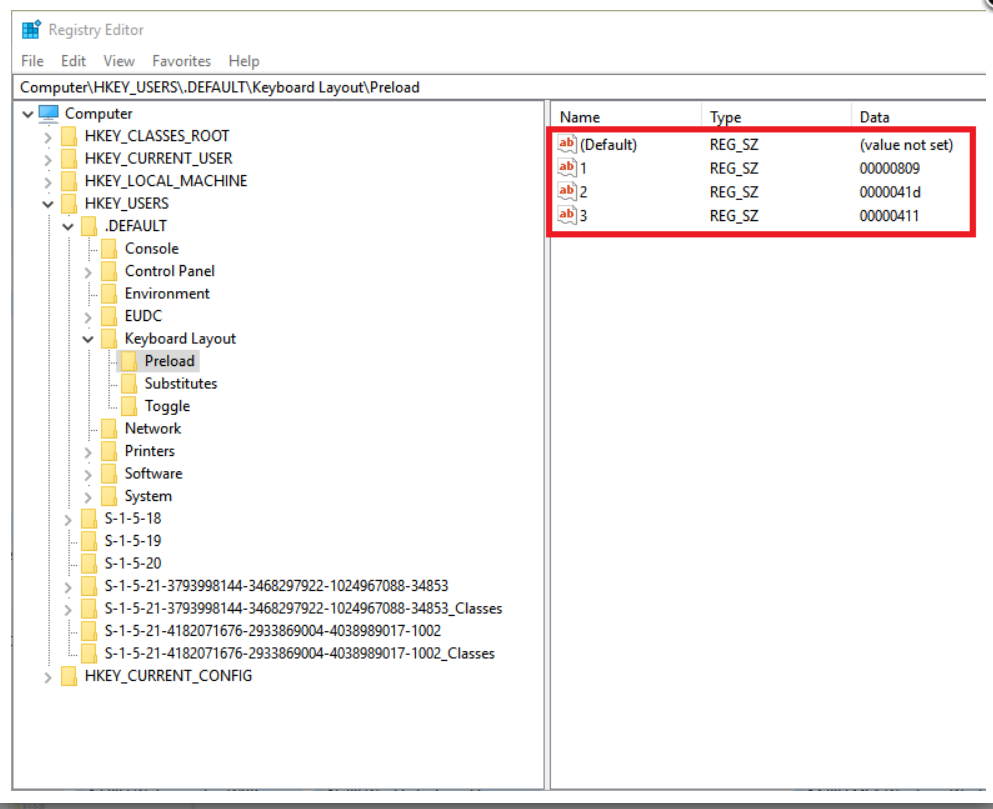Click the HKEY_CURRENT_CONFIG folder icon
The image size is (993, 809).
[x=69, y=676]
